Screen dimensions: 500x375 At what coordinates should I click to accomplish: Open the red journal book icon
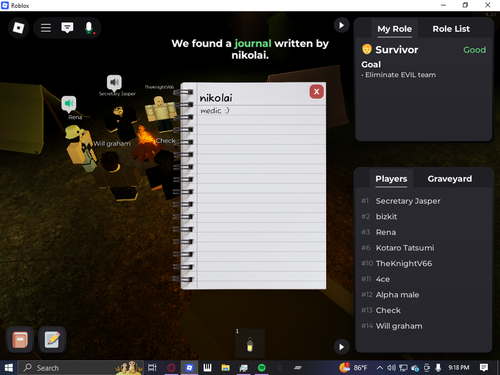(x=20, y=340)
